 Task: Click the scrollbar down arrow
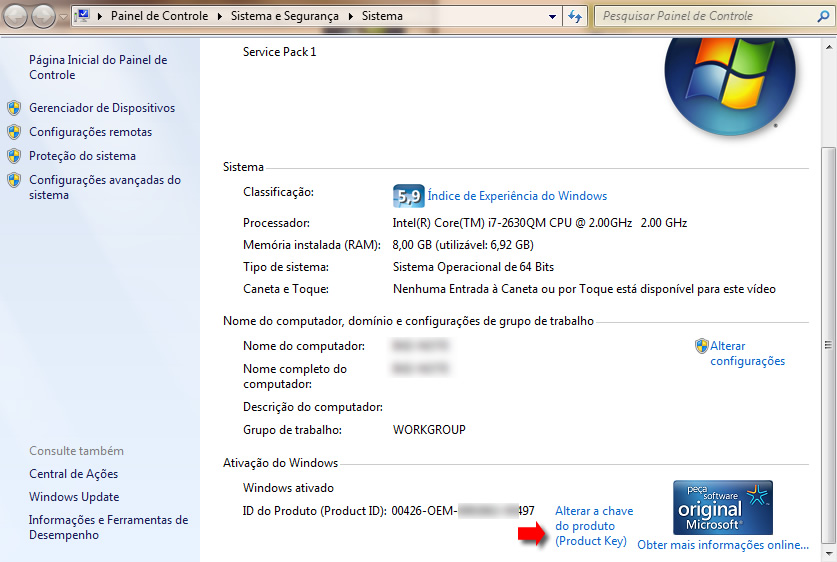pyautogui.click(x=828, y=553)
